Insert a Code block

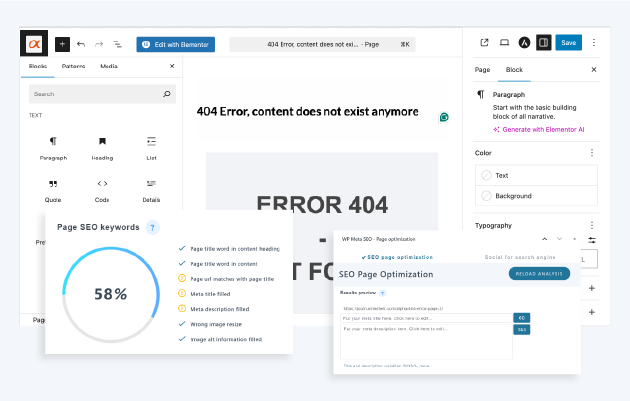(102, 190)
